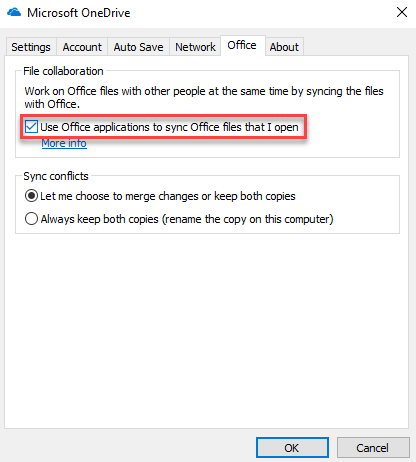Confirm changes with the OK button

(292, 448)
